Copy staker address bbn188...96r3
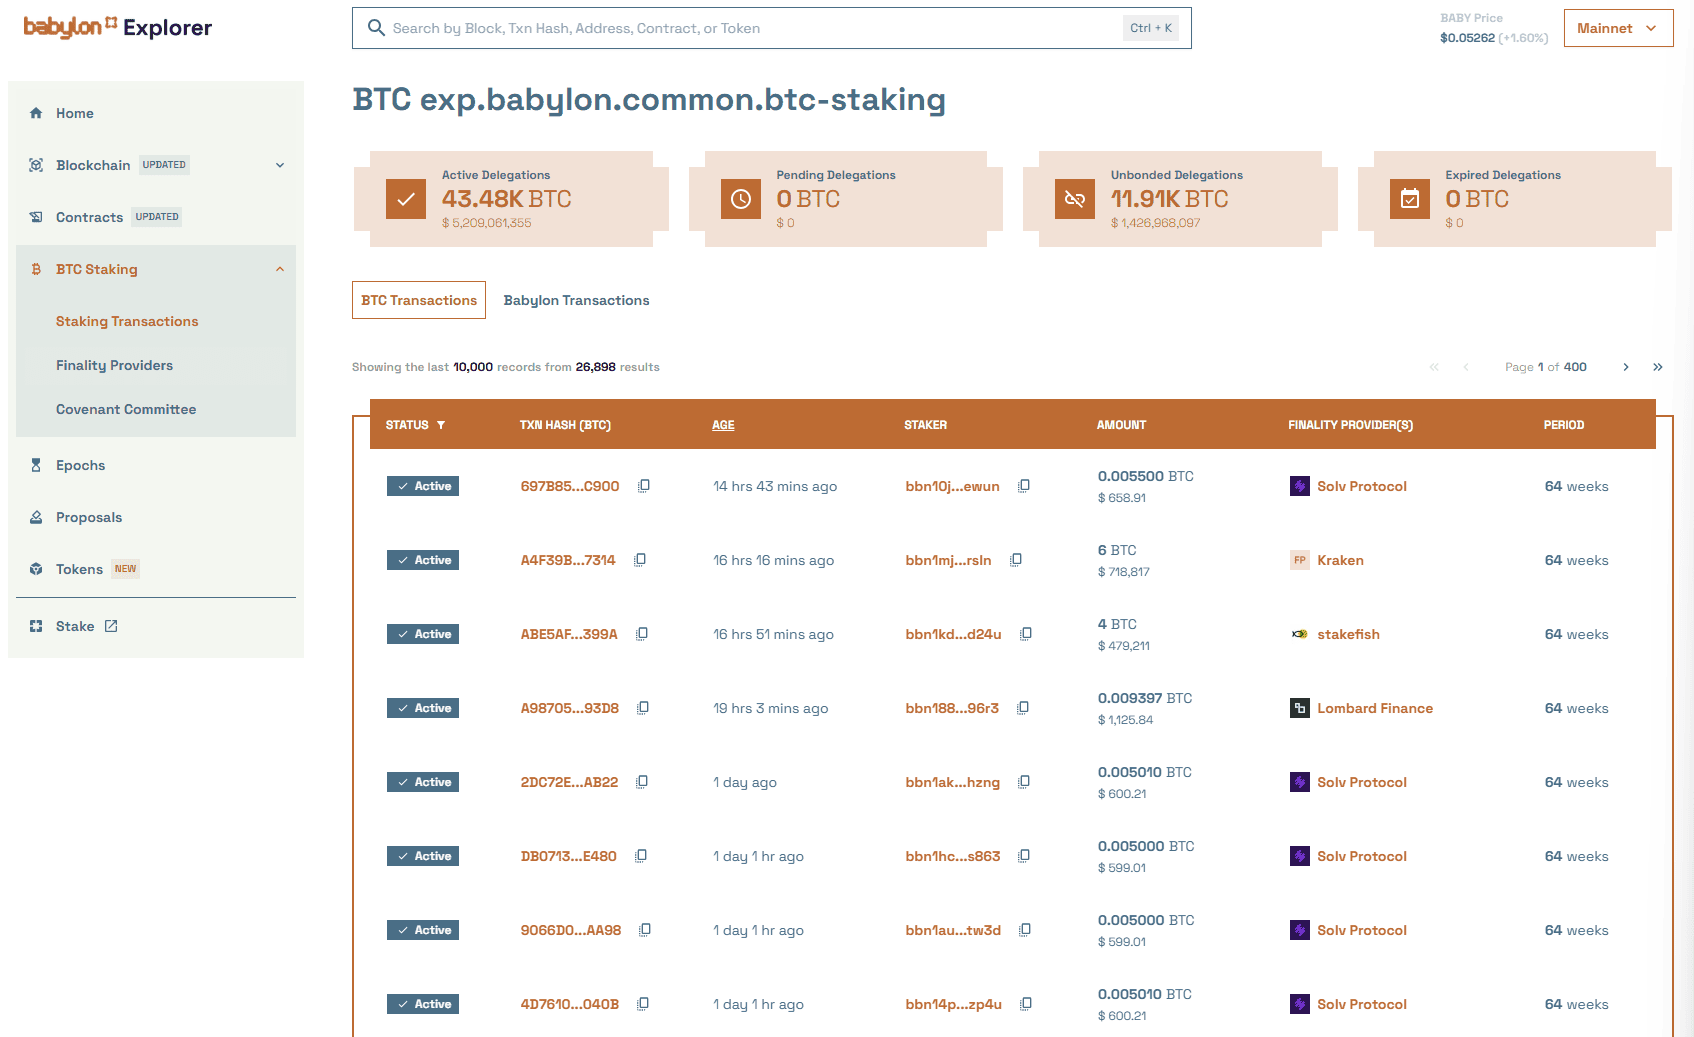 pos(1023,708)
